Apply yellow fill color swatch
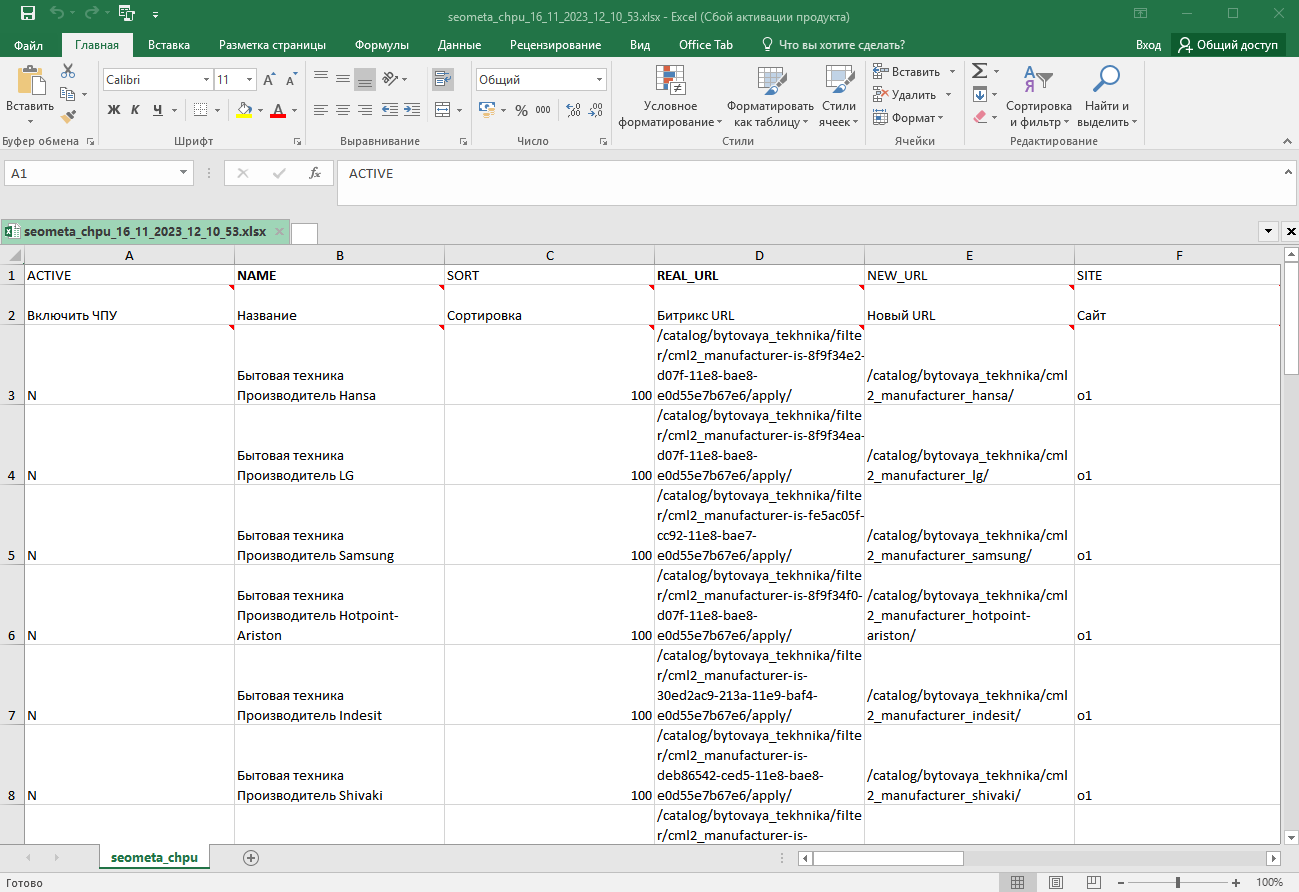 pos(244,110)
